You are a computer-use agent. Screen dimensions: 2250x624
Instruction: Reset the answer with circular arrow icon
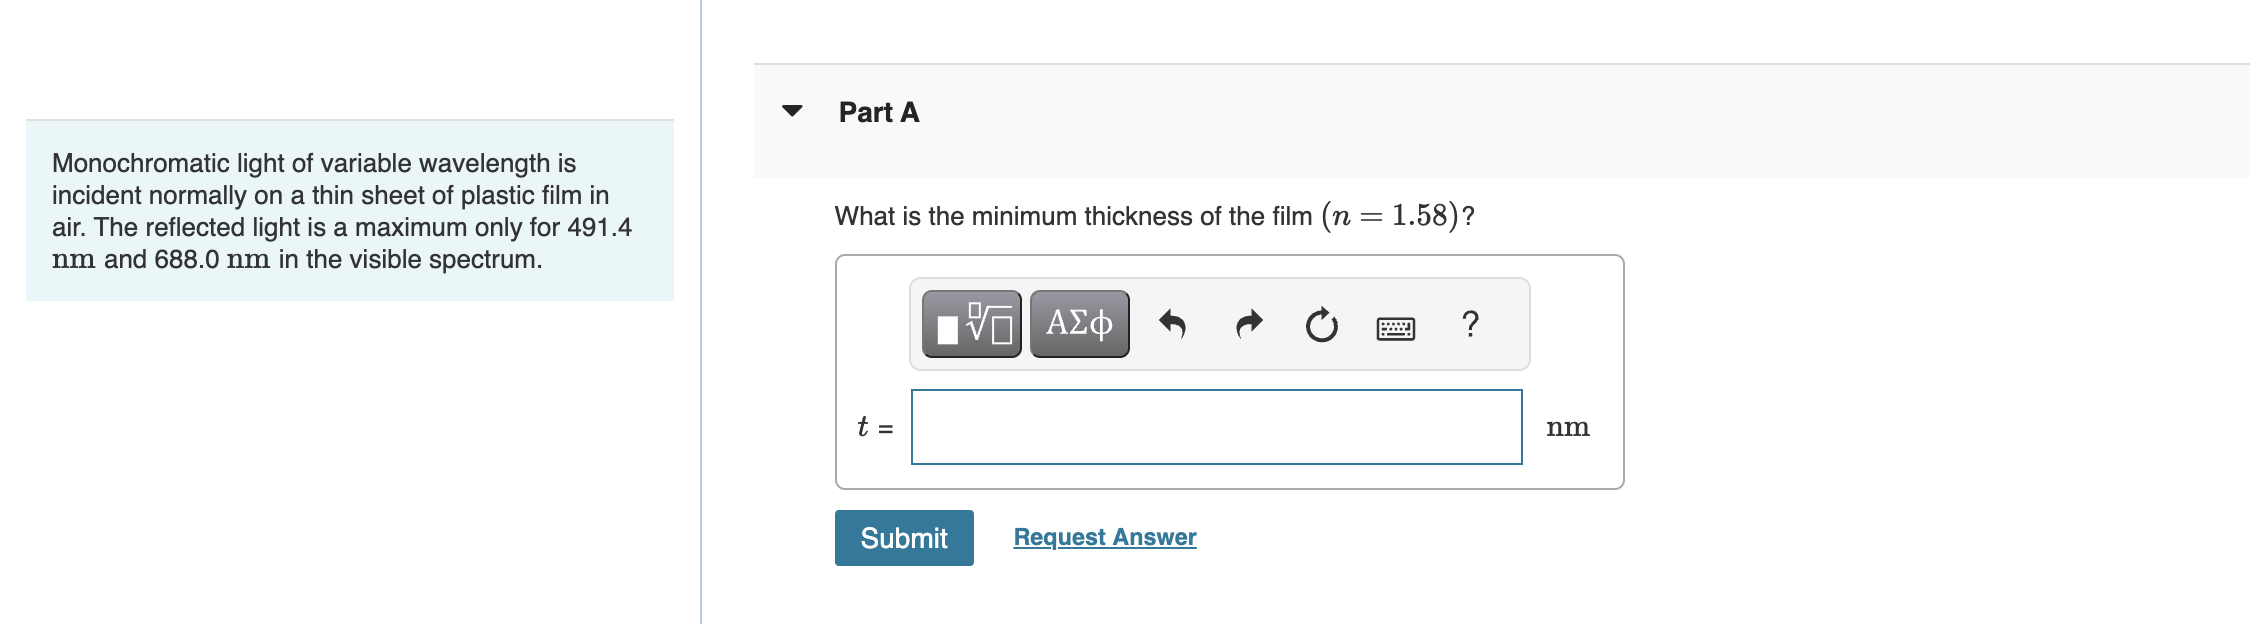(x=1321, y=324)
